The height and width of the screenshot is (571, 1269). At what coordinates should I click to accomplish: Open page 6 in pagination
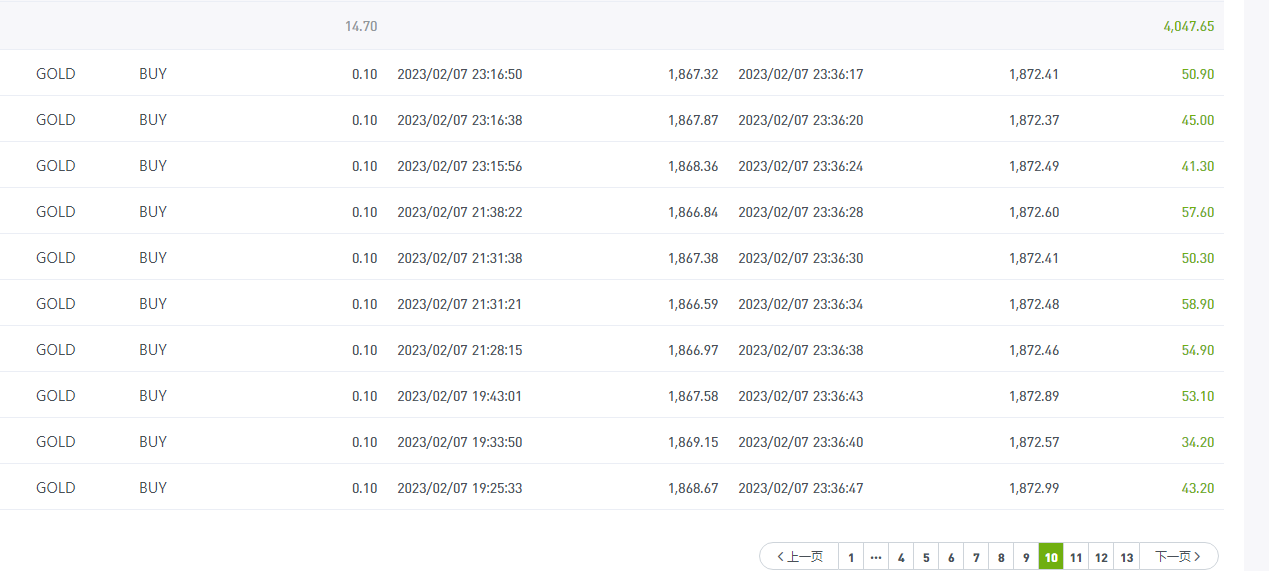click(x=951, y=557)
